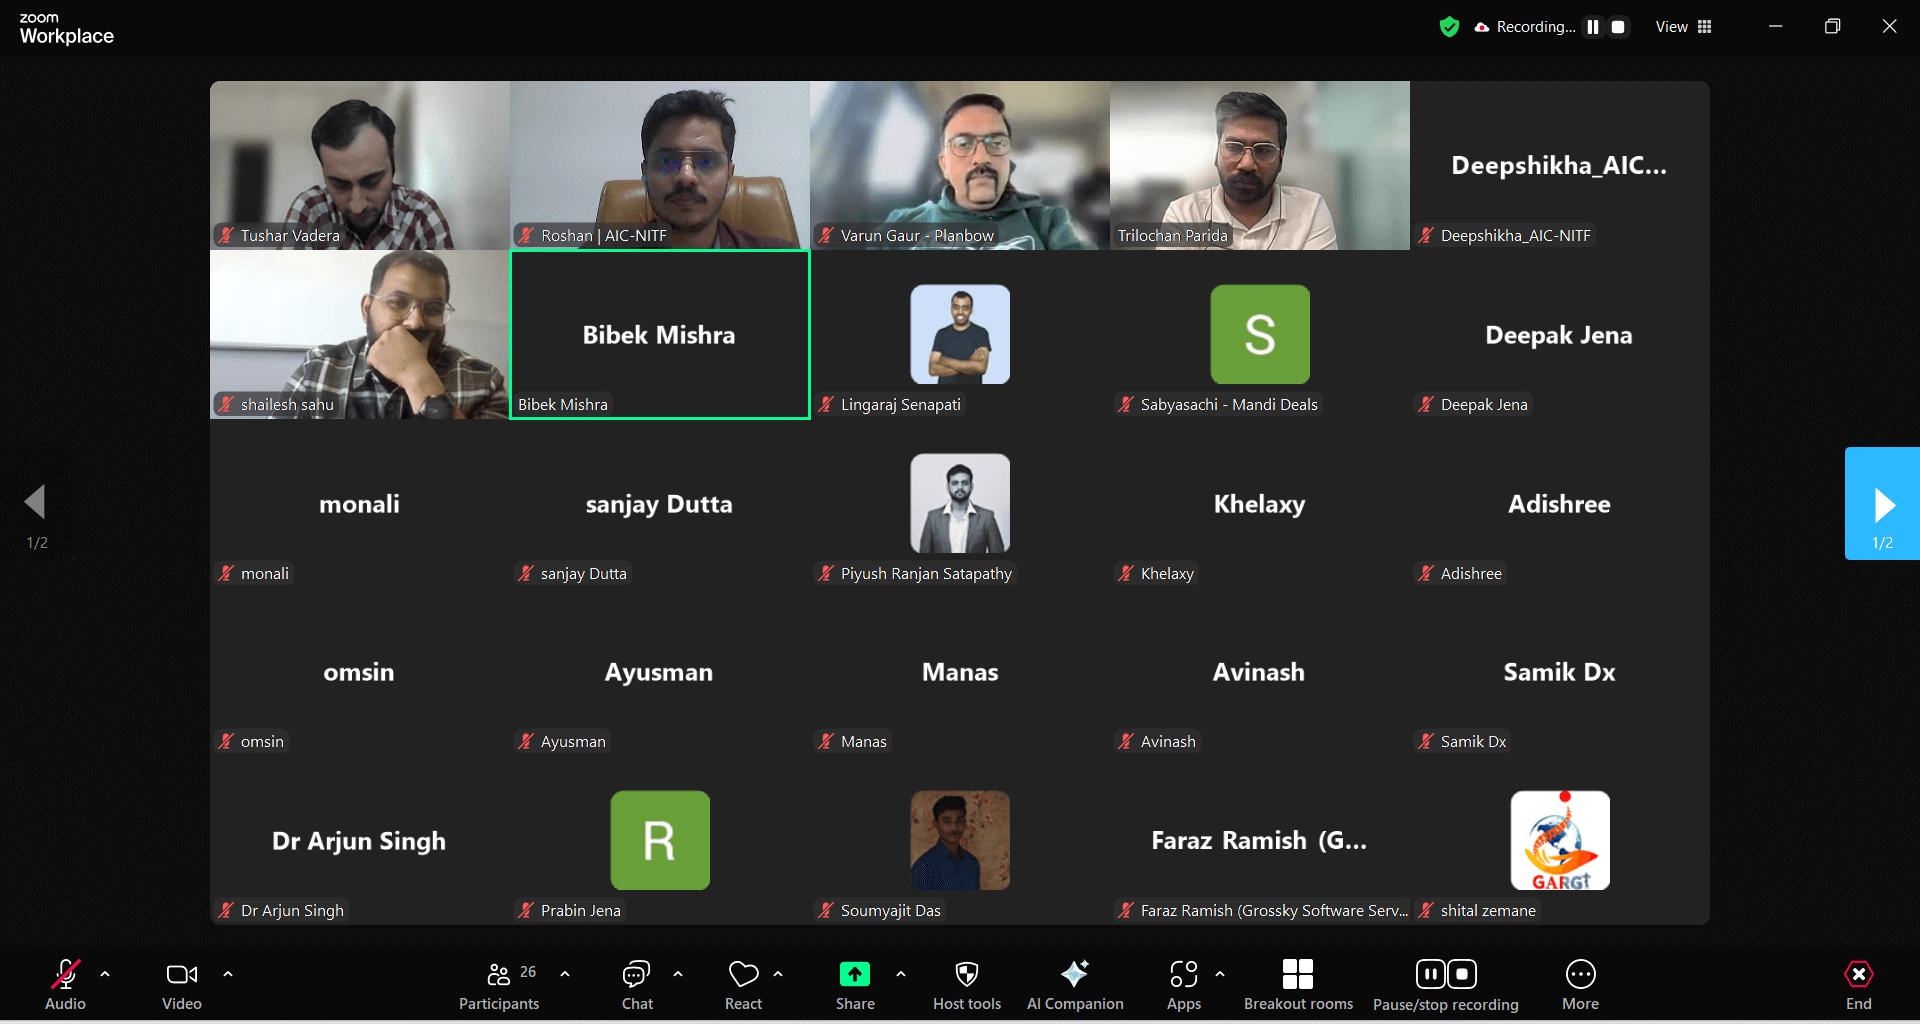The width and height of the screenshot is (1920, 1024).
Task: Open the Participants panel
Action: (x=498, y=985)
